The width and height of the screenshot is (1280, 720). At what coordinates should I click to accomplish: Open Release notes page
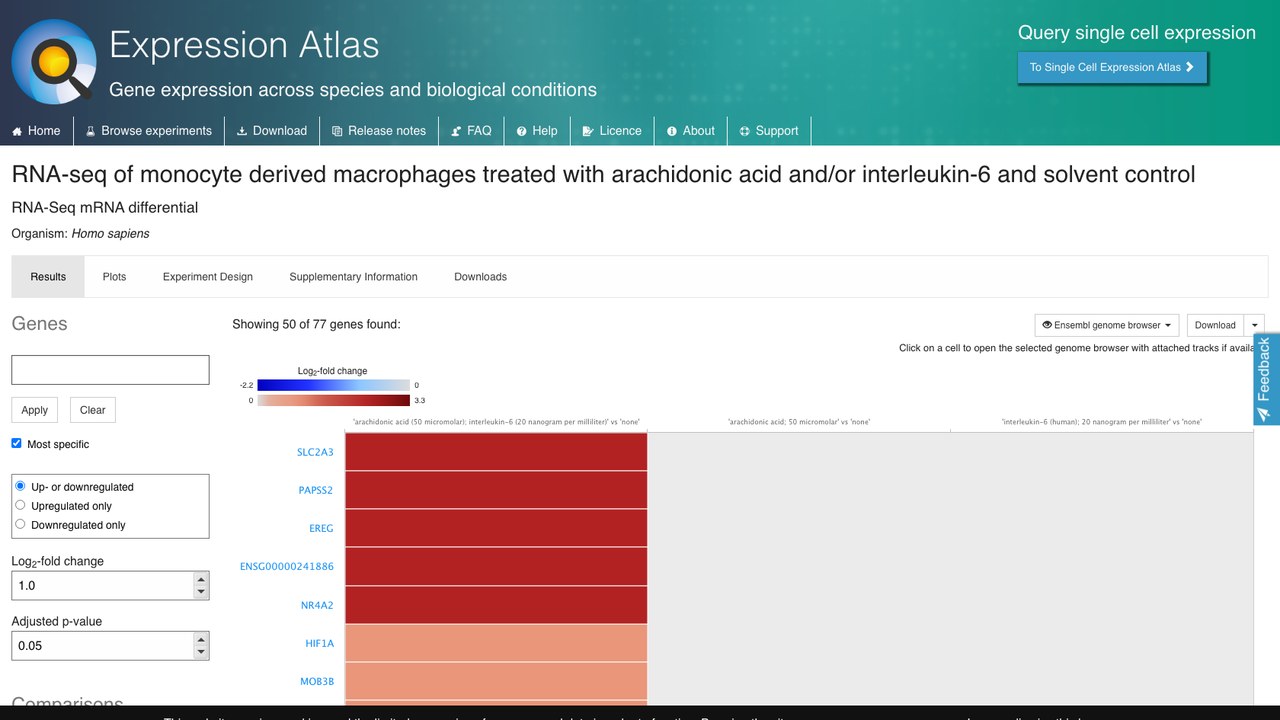tap(379, 131)
